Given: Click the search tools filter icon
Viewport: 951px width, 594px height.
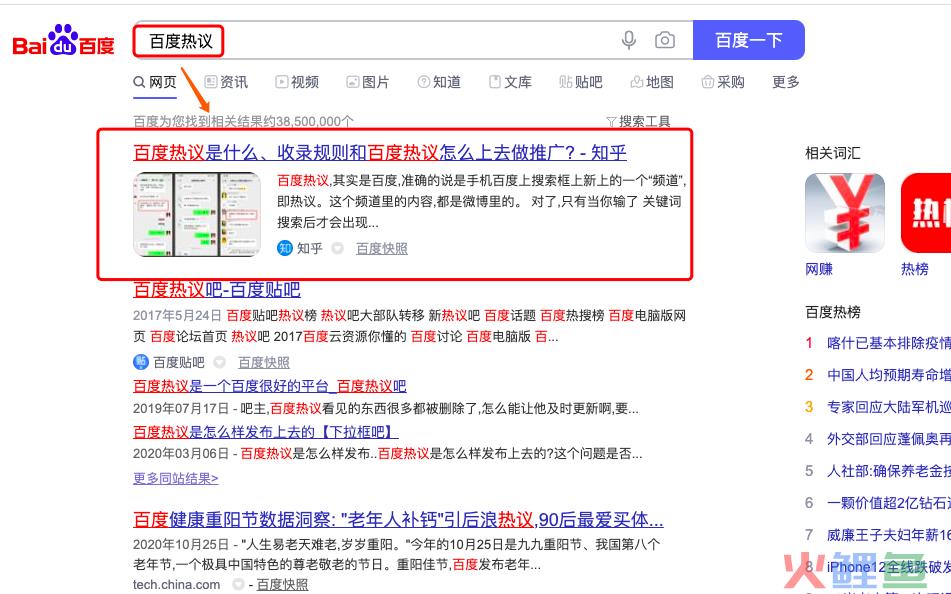Looking at the screenshot, I should [x=611, y=121].
